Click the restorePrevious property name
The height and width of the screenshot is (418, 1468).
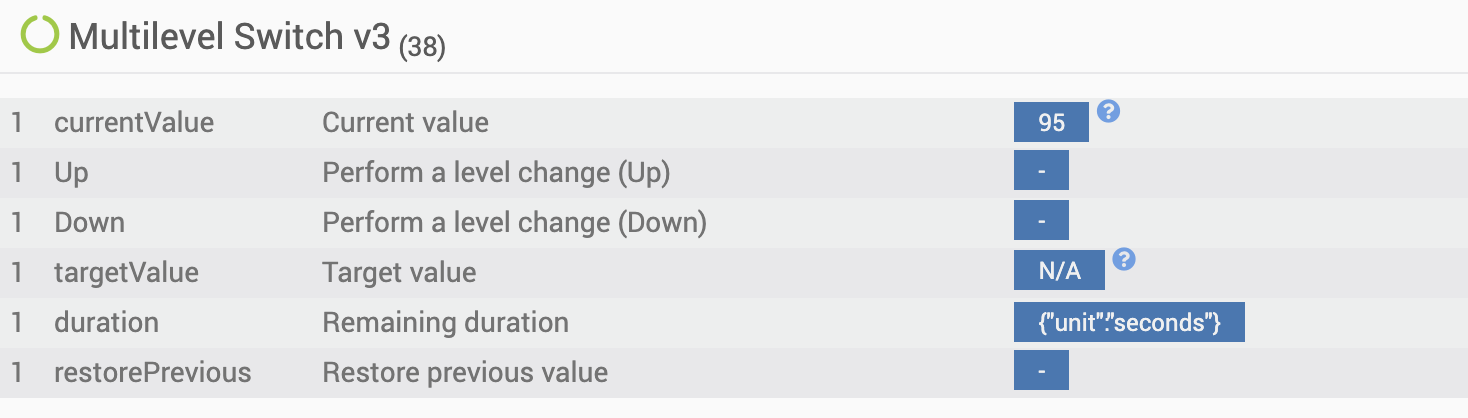point(152,373)
